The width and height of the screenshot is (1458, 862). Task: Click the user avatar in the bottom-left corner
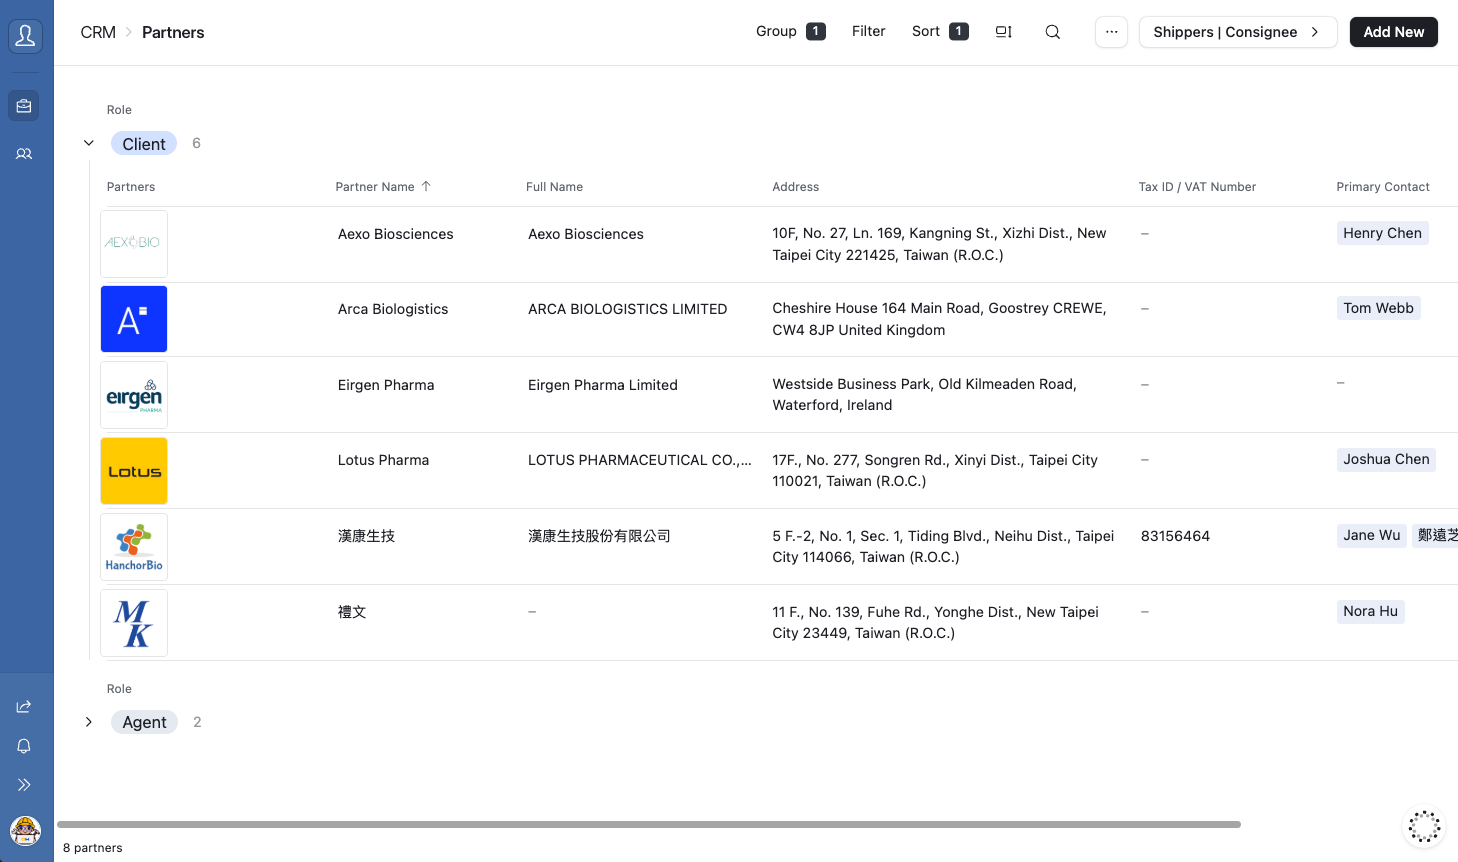coord(24,831)
